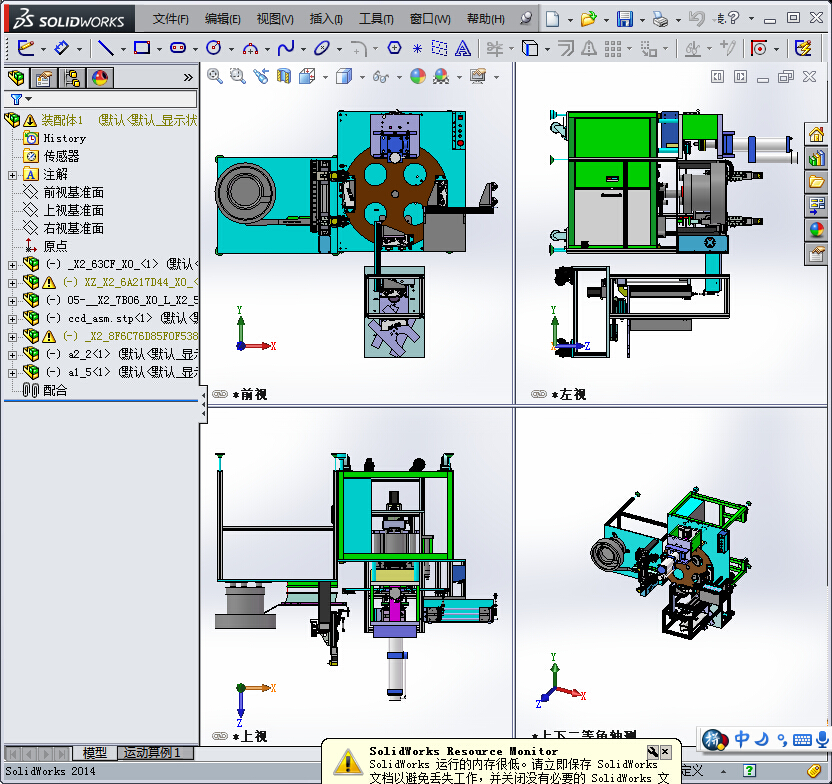The width and height of the screenshot is (832, 784).
Task: Click the Open file icon
Action: [x=588, y=19]
